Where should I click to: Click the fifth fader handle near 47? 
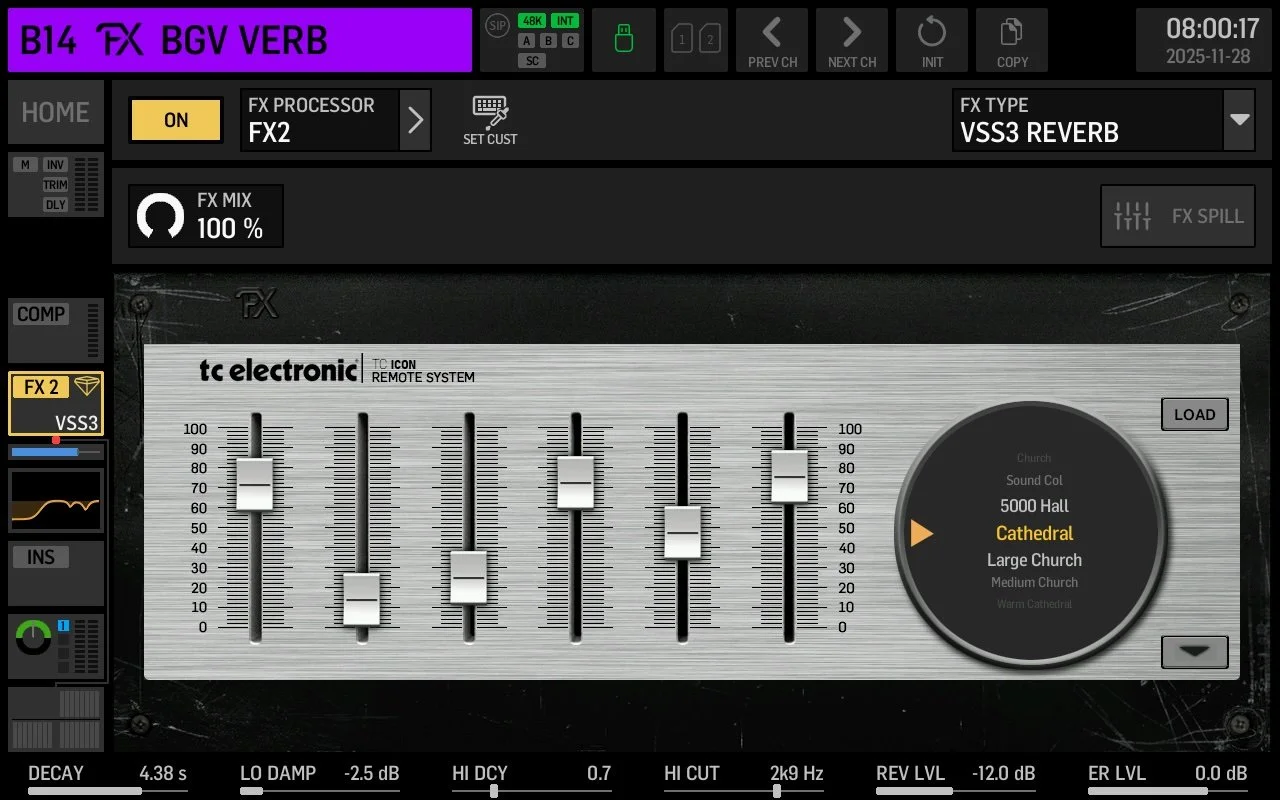[x=682, y=532]
